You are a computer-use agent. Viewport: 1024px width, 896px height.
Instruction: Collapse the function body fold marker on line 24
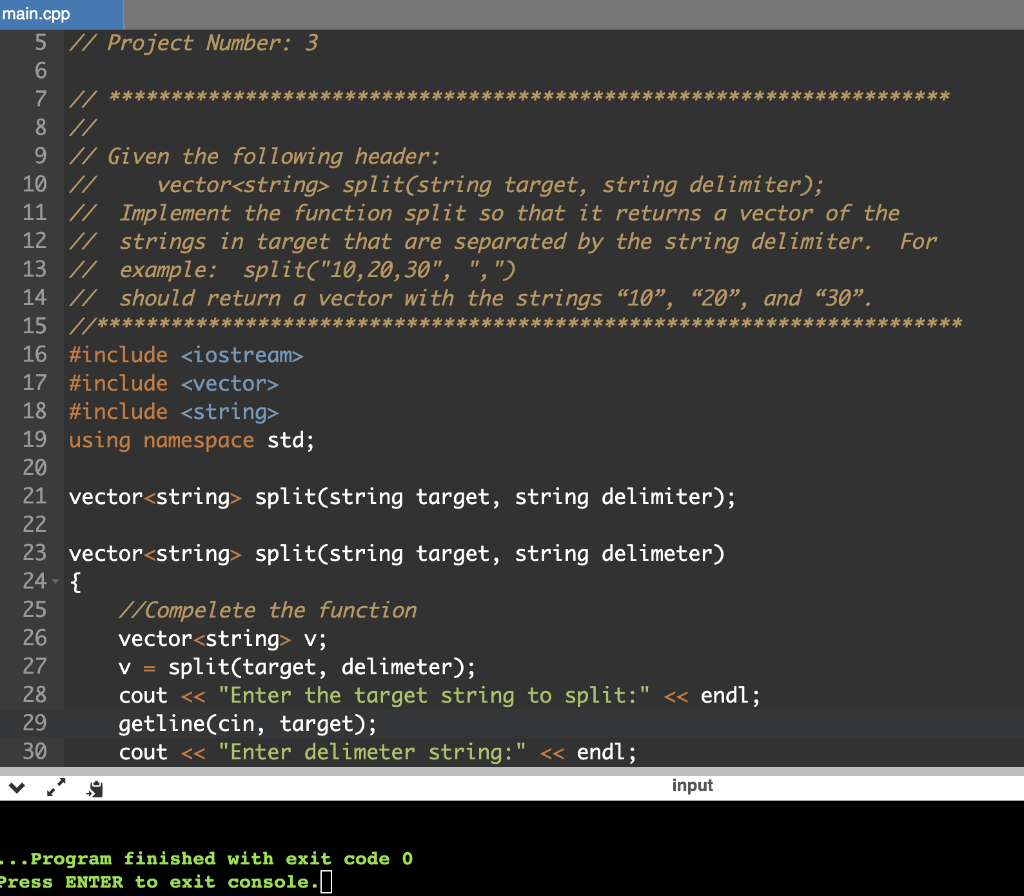[x=54, y=581]
